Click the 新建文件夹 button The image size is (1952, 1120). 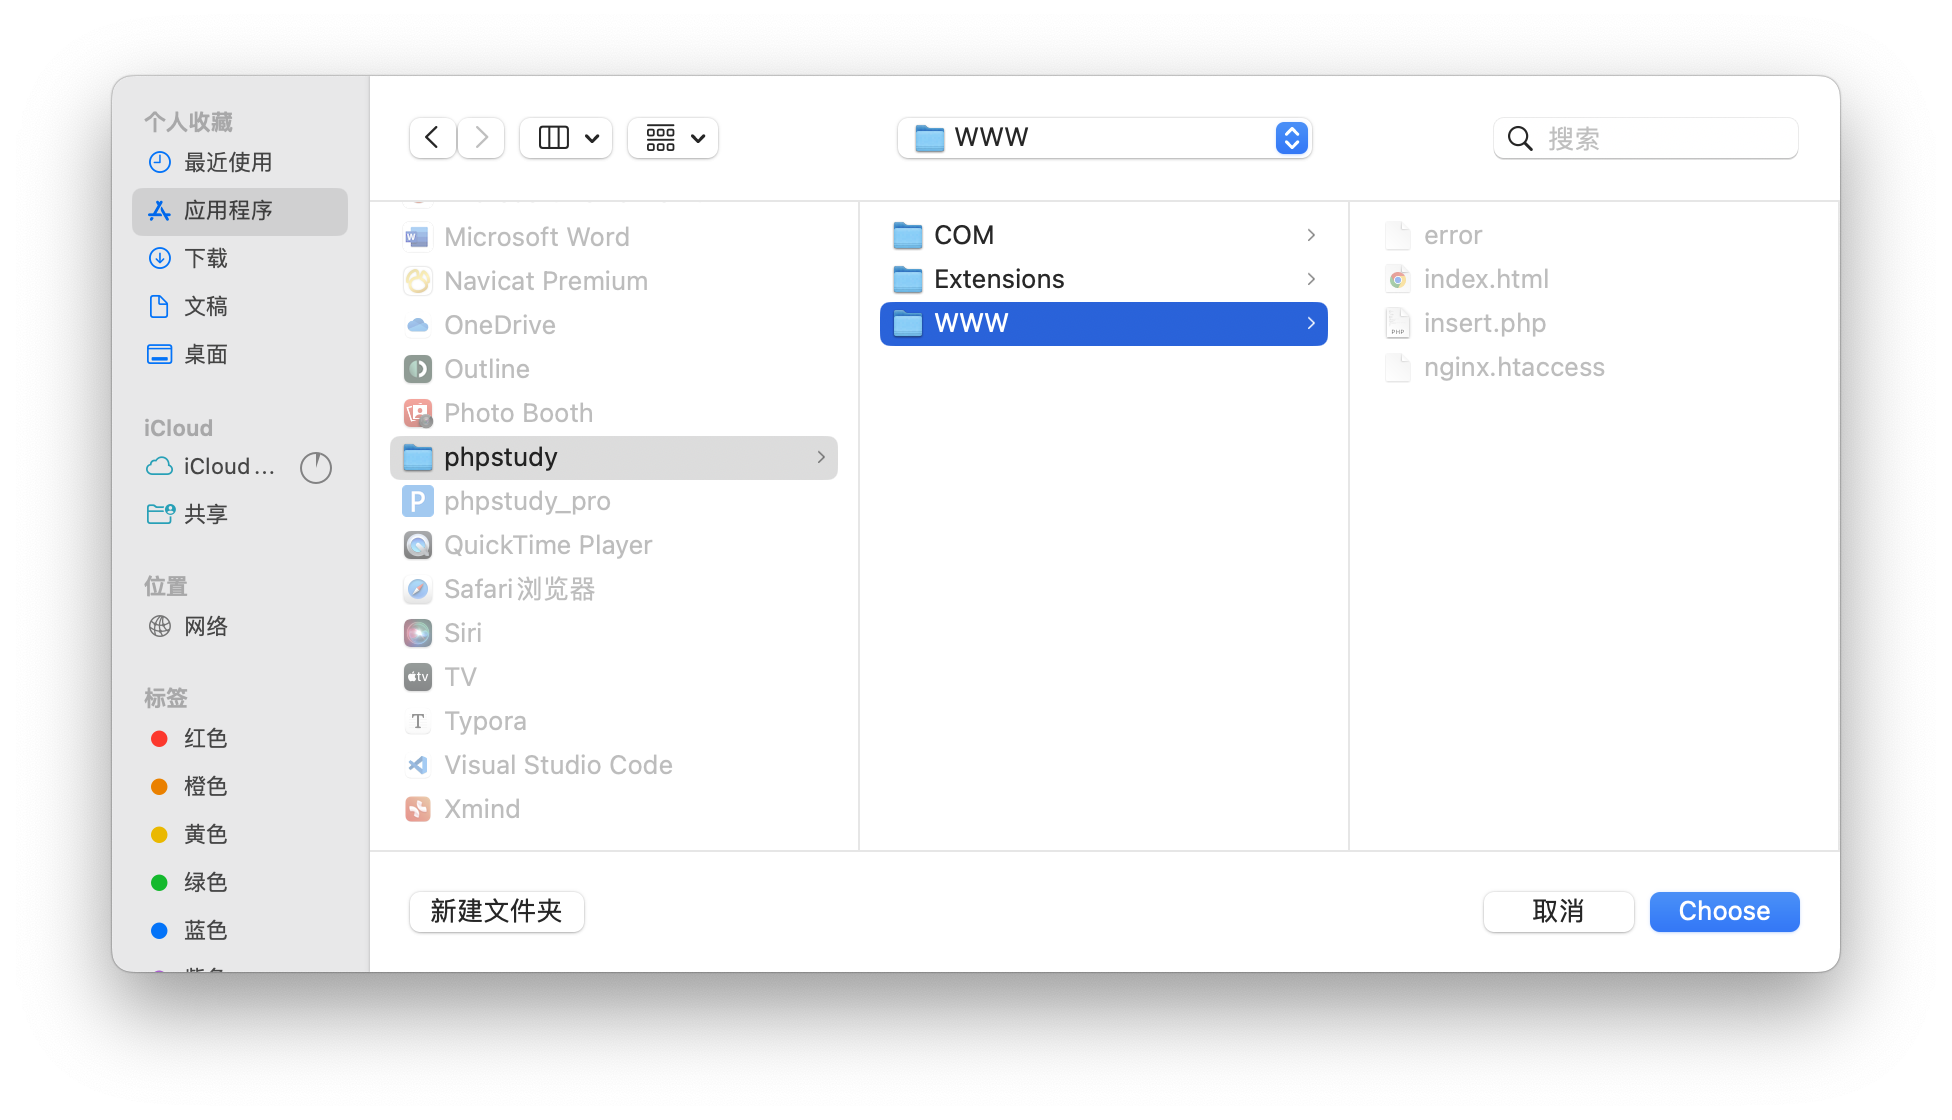pos(497,911)
